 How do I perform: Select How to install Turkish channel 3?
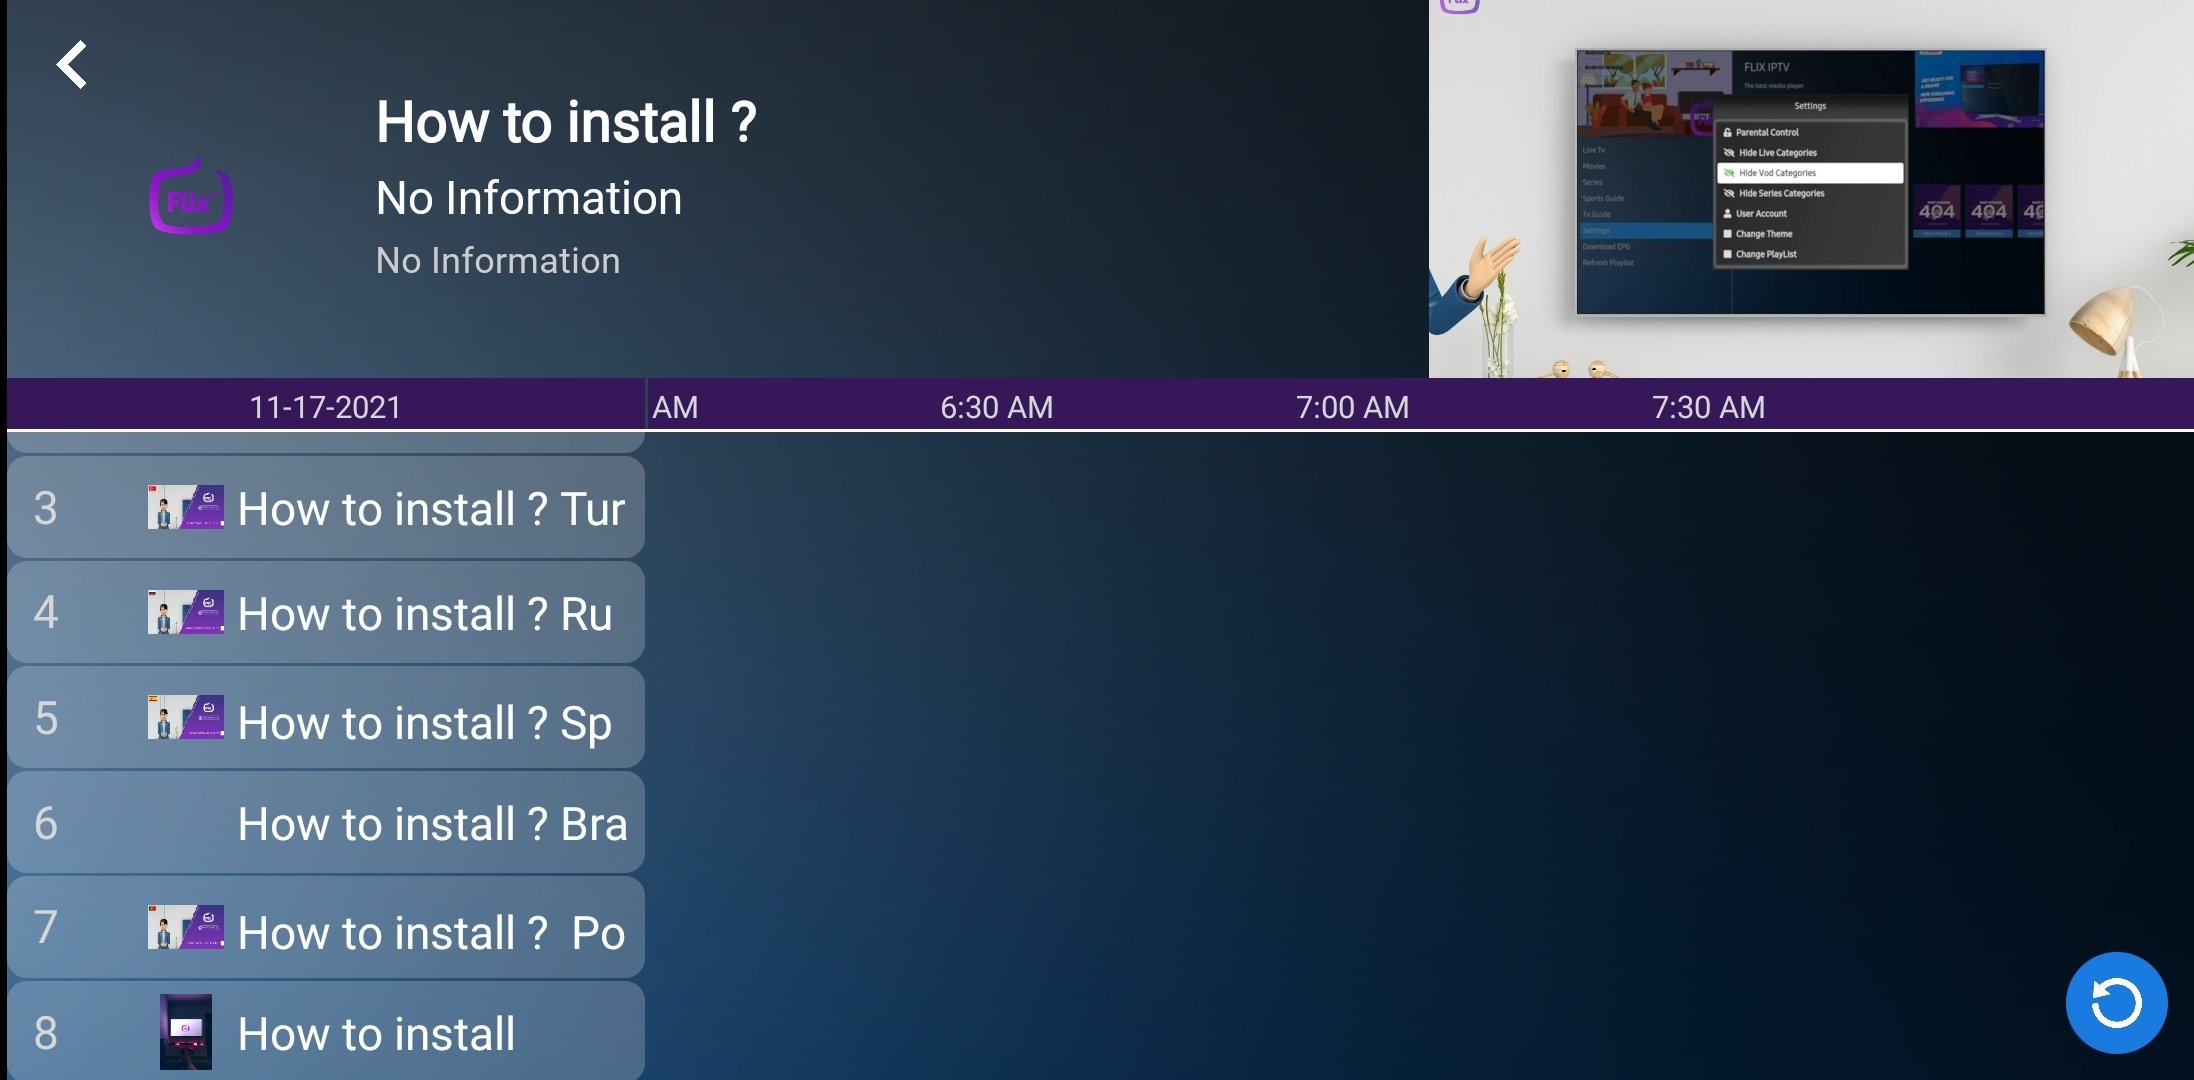[x=326, y=506]
